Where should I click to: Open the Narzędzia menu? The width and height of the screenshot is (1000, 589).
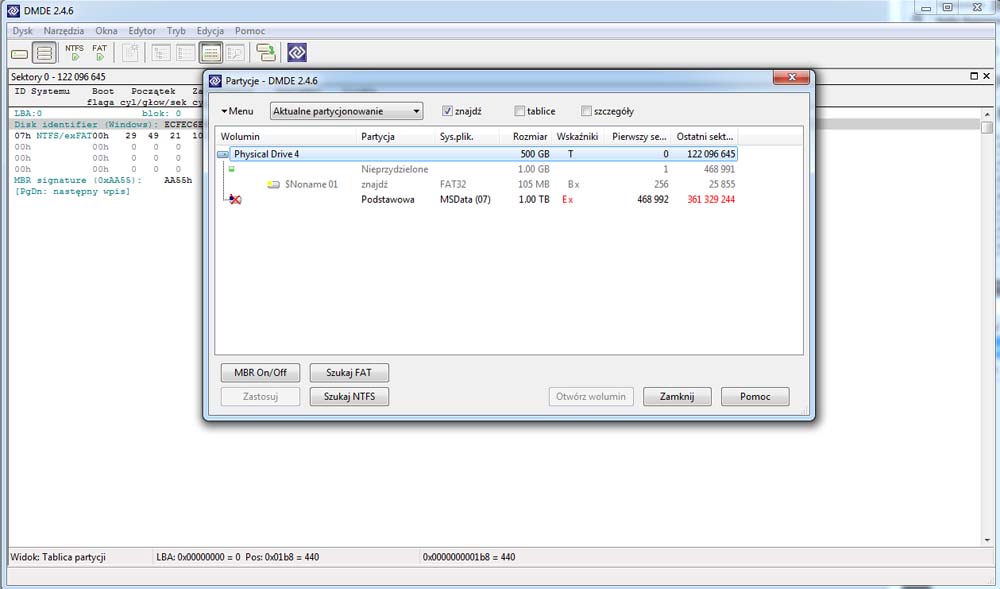(64, 31)
